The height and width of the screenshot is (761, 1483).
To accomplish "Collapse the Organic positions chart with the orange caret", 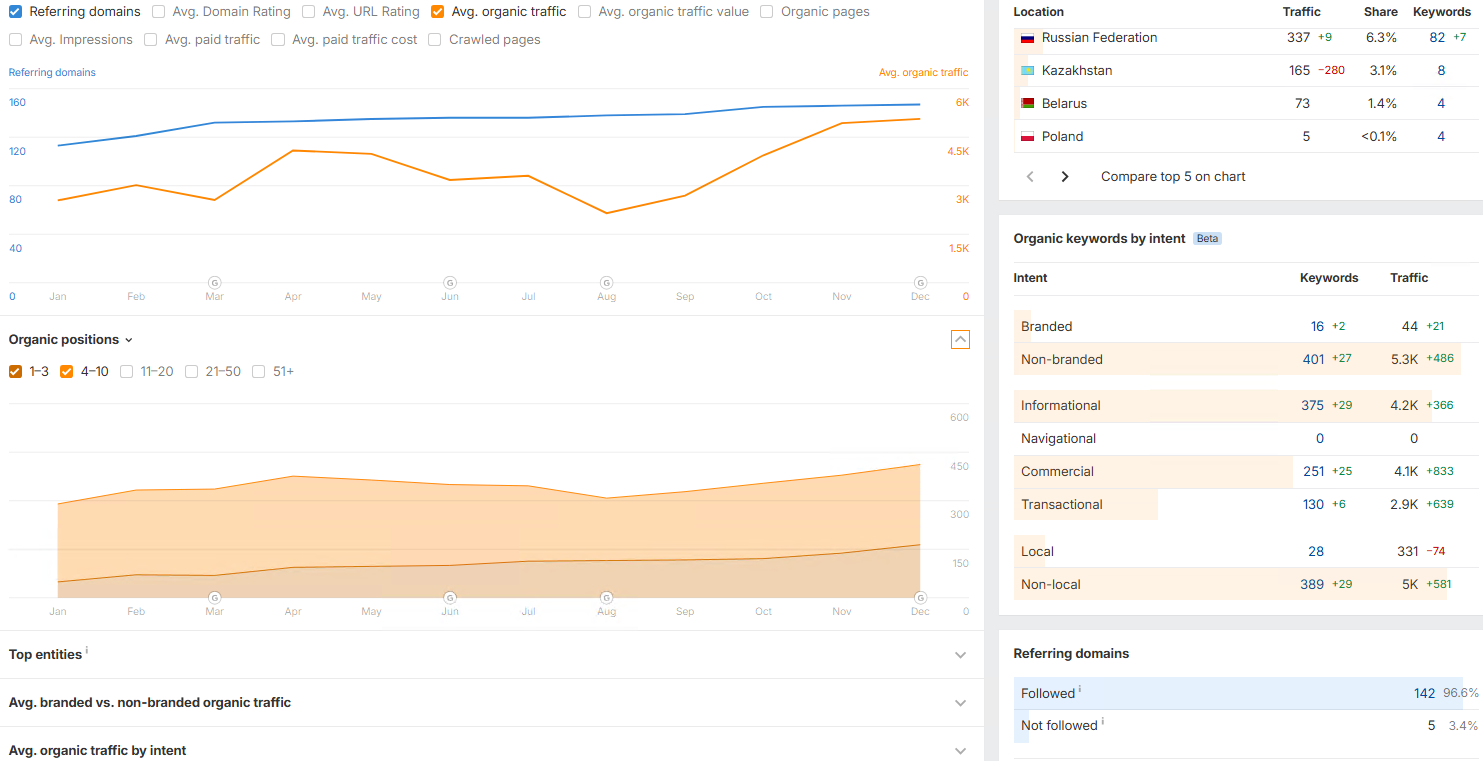I will [960, 340].
